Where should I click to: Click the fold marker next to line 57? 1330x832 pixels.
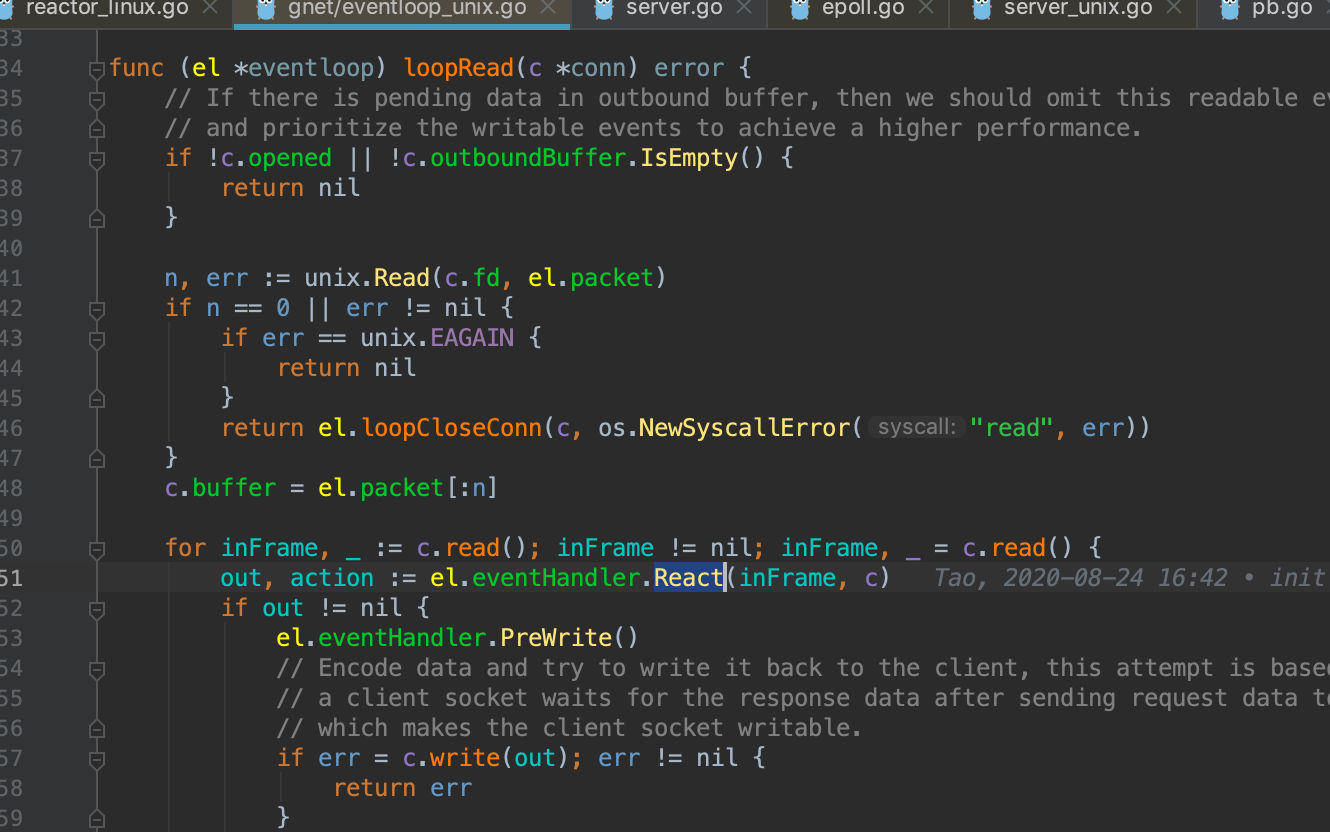pos(95,757)
